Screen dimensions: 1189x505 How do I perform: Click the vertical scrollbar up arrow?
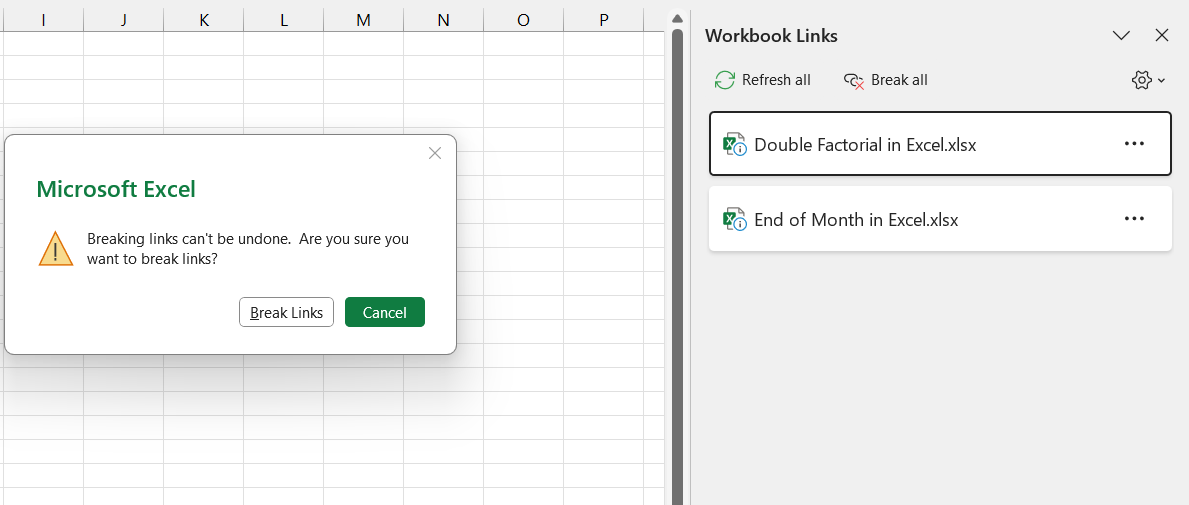pyautogui.click(x=677, y=18)
